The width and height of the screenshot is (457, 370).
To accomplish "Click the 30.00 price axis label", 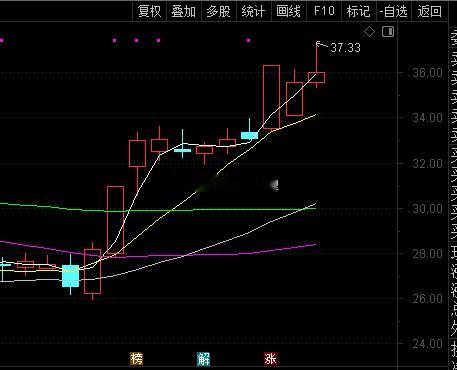I will pos(427,209).
